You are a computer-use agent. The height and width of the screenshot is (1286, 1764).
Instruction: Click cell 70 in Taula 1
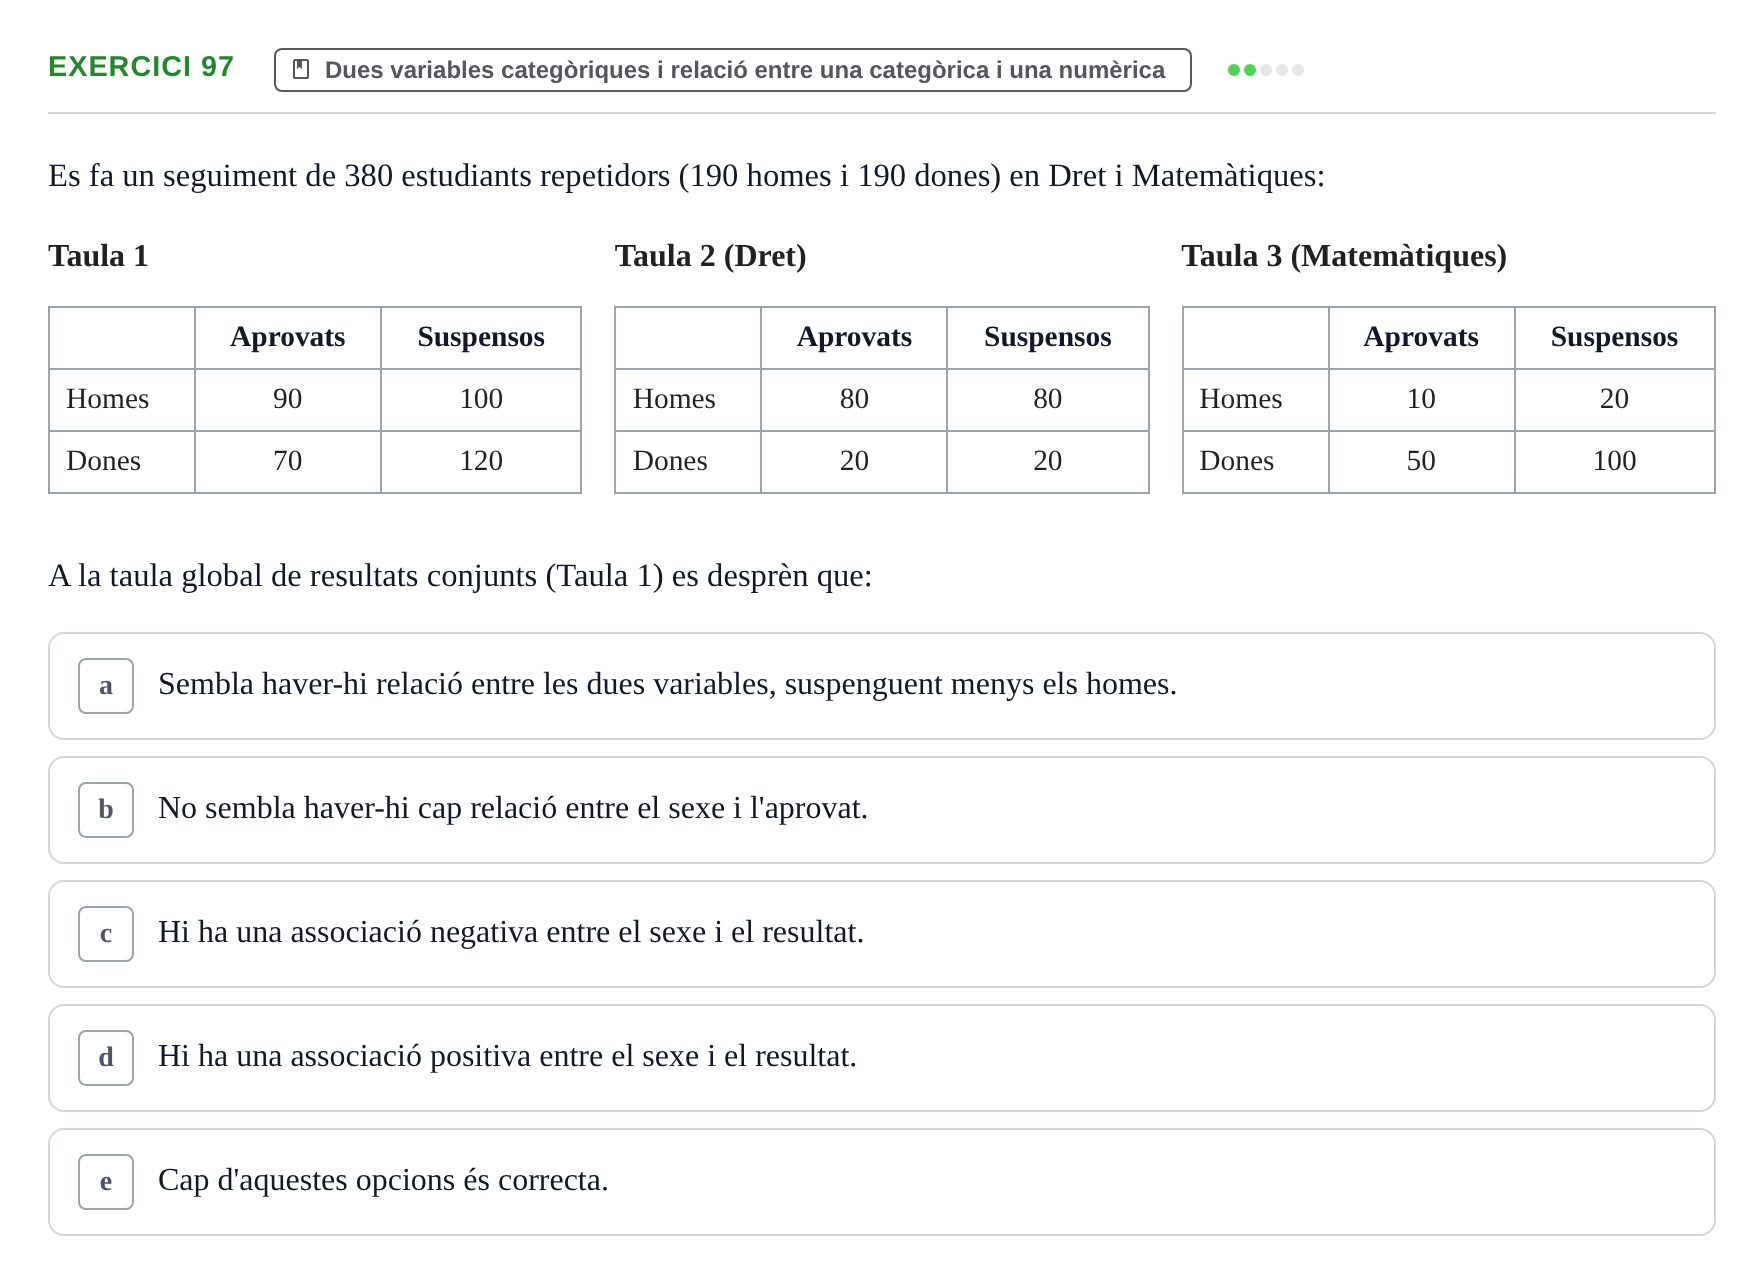click(288, 461)
